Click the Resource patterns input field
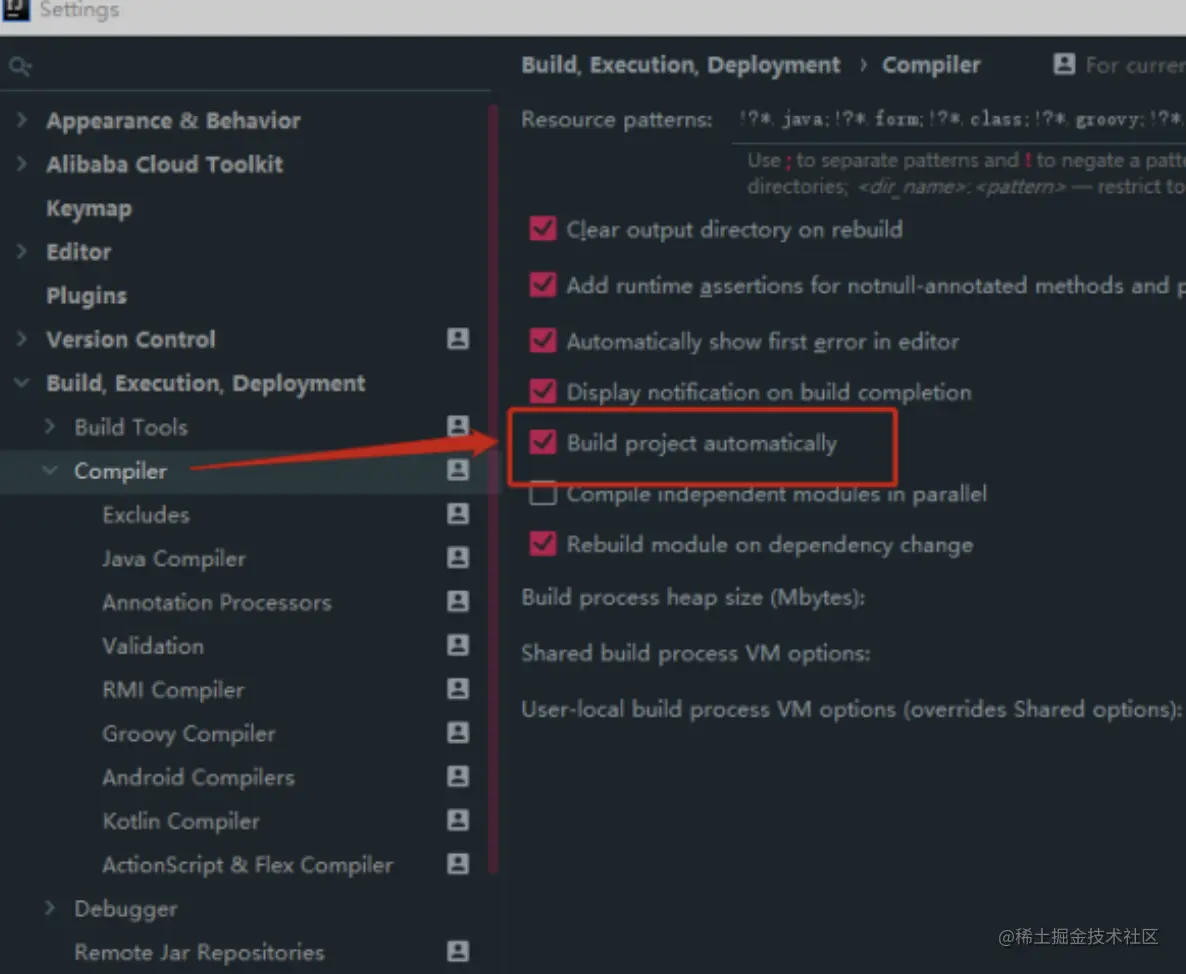Image resolution: width=1186 pixels, height=974 pixels. tap(958, 119)
